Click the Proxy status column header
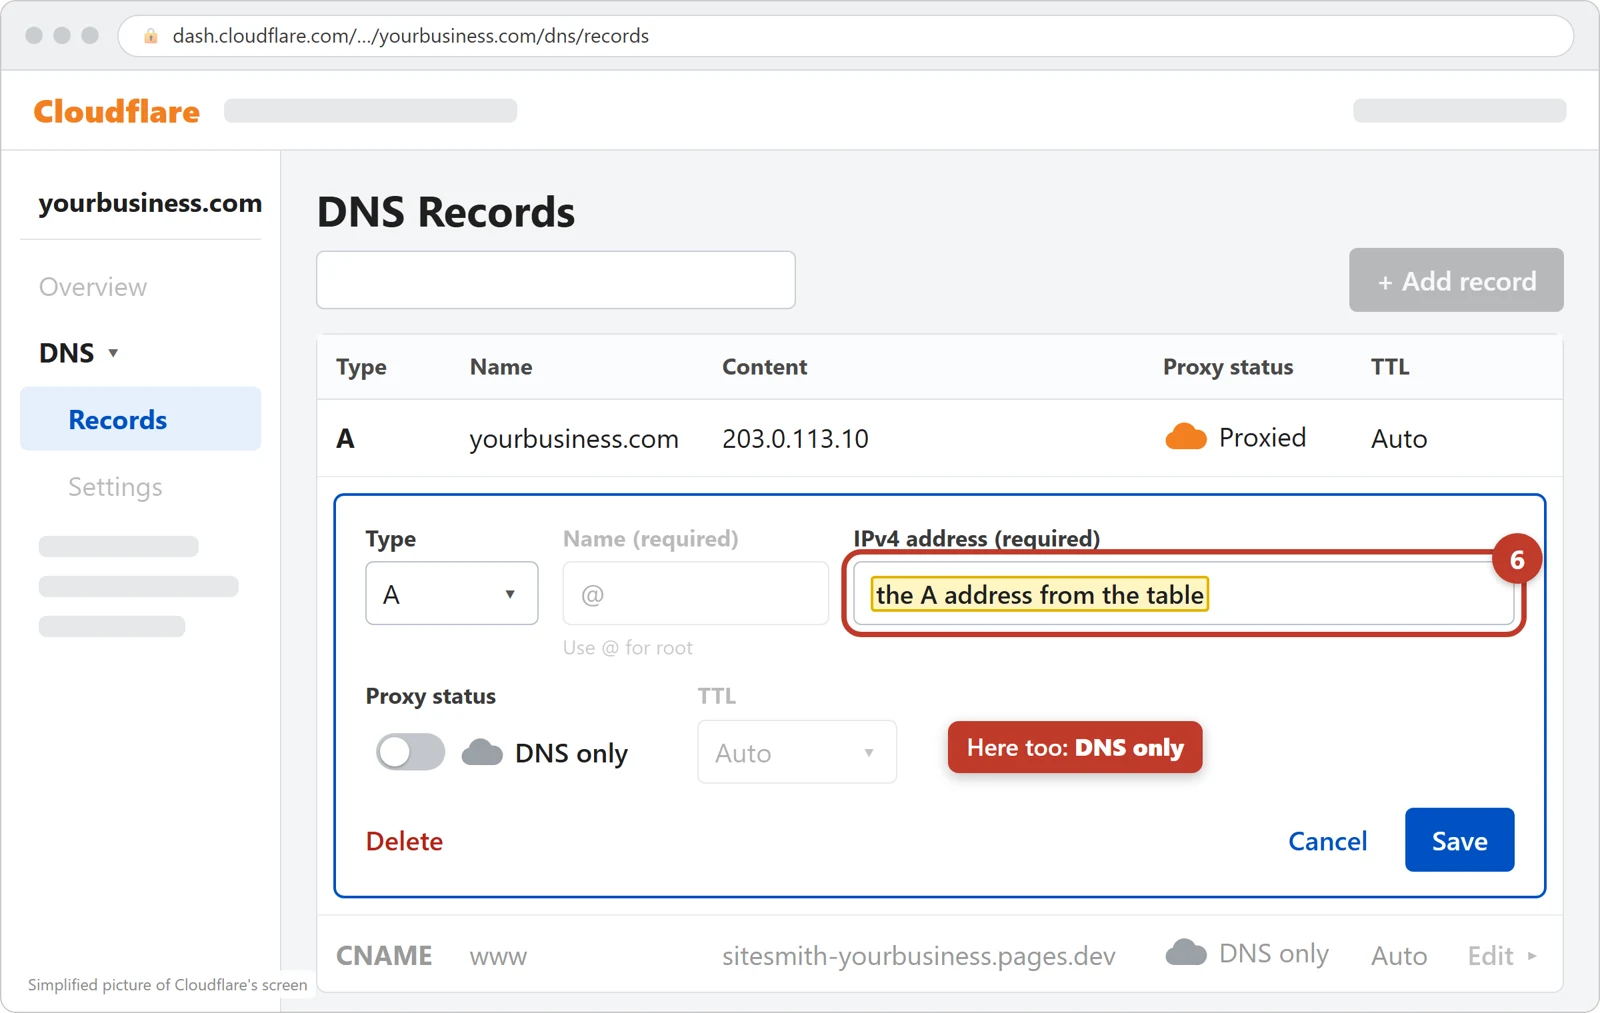 [x=1228, y=367]
